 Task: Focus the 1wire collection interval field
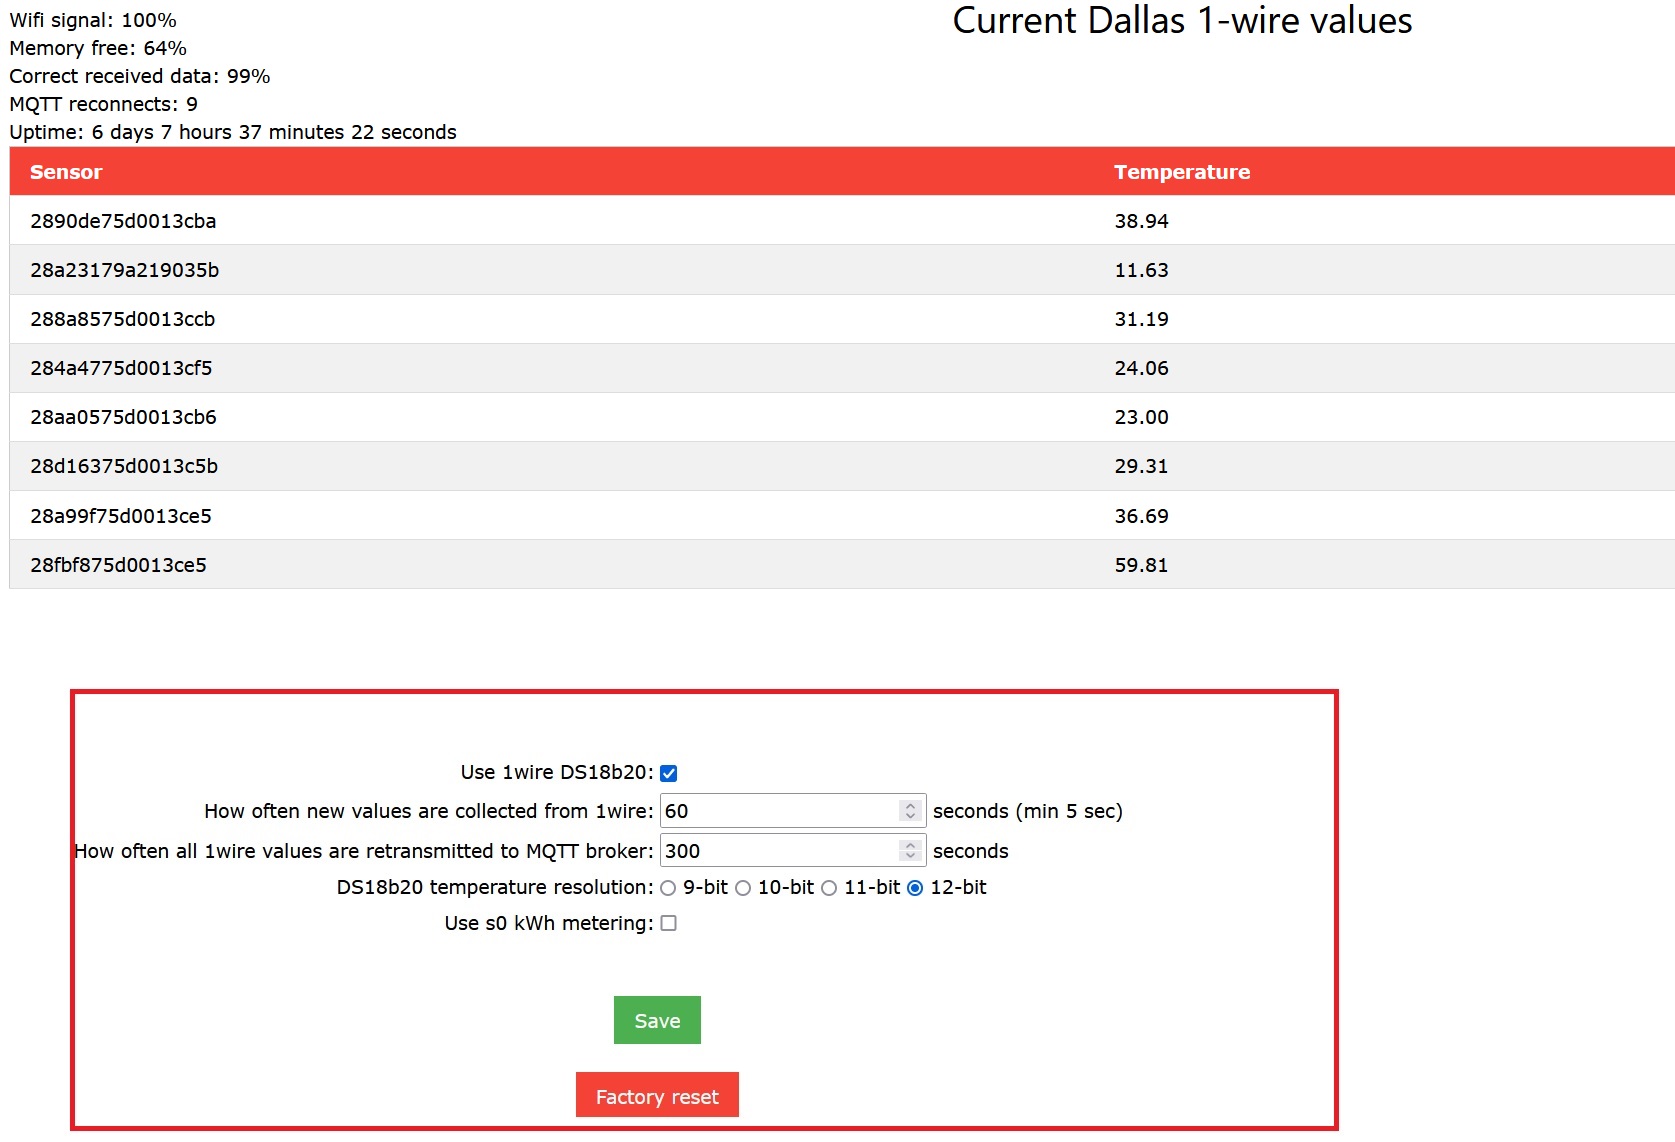778,811
